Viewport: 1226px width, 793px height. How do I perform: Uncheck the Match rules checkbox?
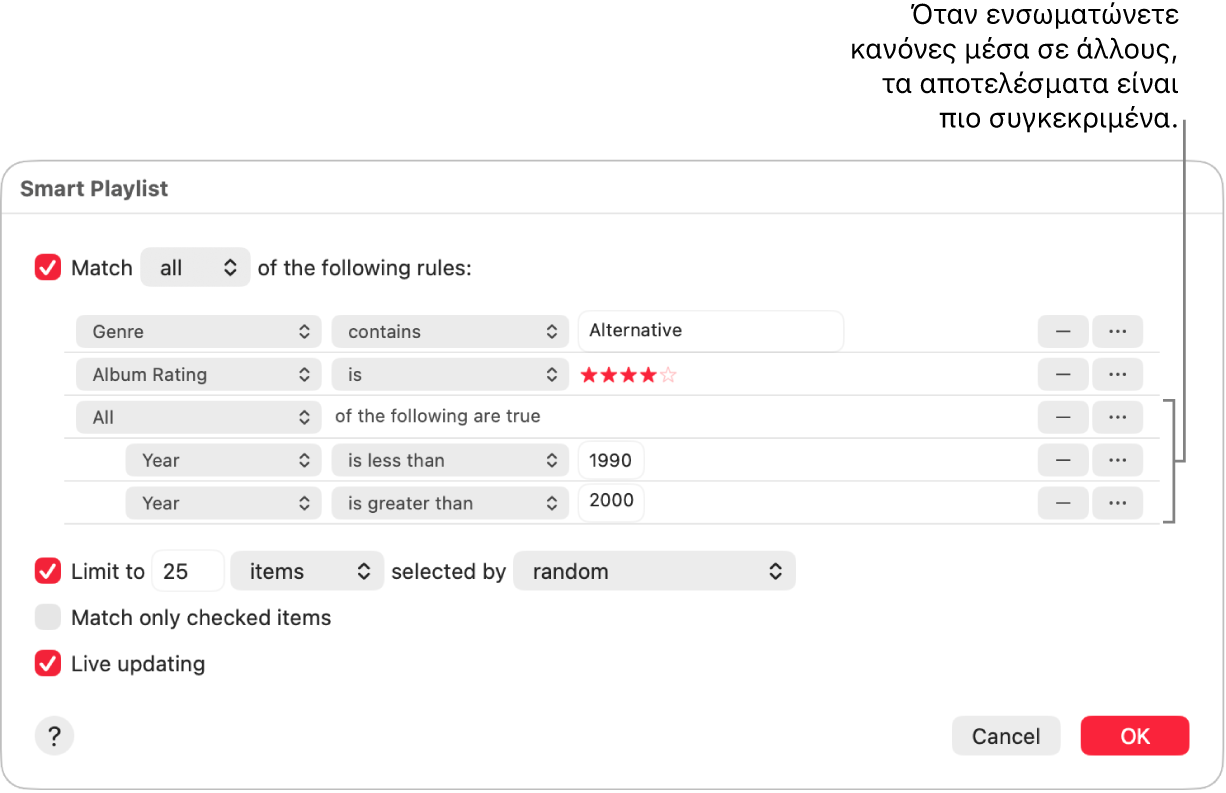tap(48, 268)
